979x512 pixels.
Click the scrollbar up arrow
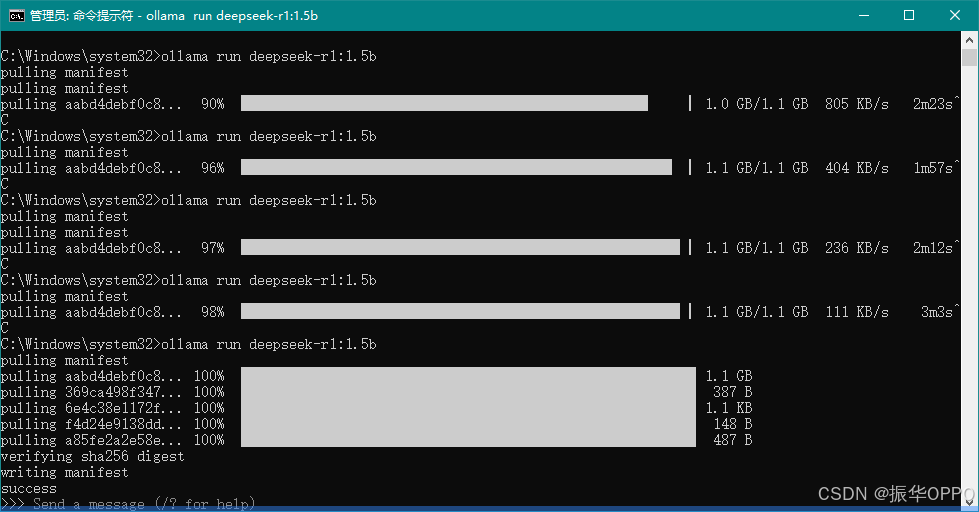(x=969, y=40)
